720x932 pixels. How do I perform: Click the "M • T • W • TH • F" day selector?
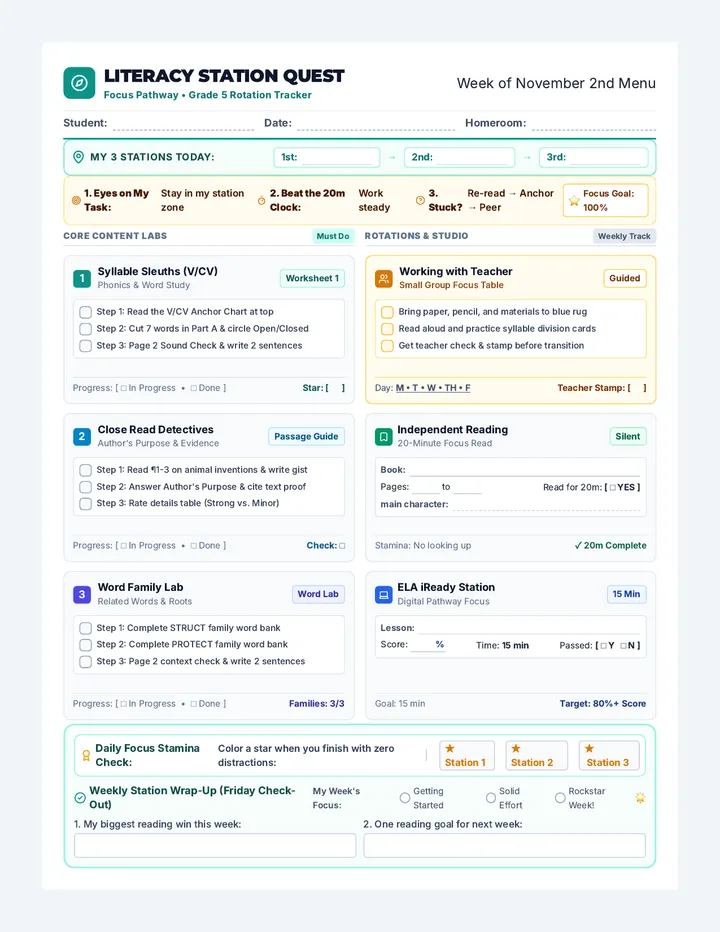[433, 388]
